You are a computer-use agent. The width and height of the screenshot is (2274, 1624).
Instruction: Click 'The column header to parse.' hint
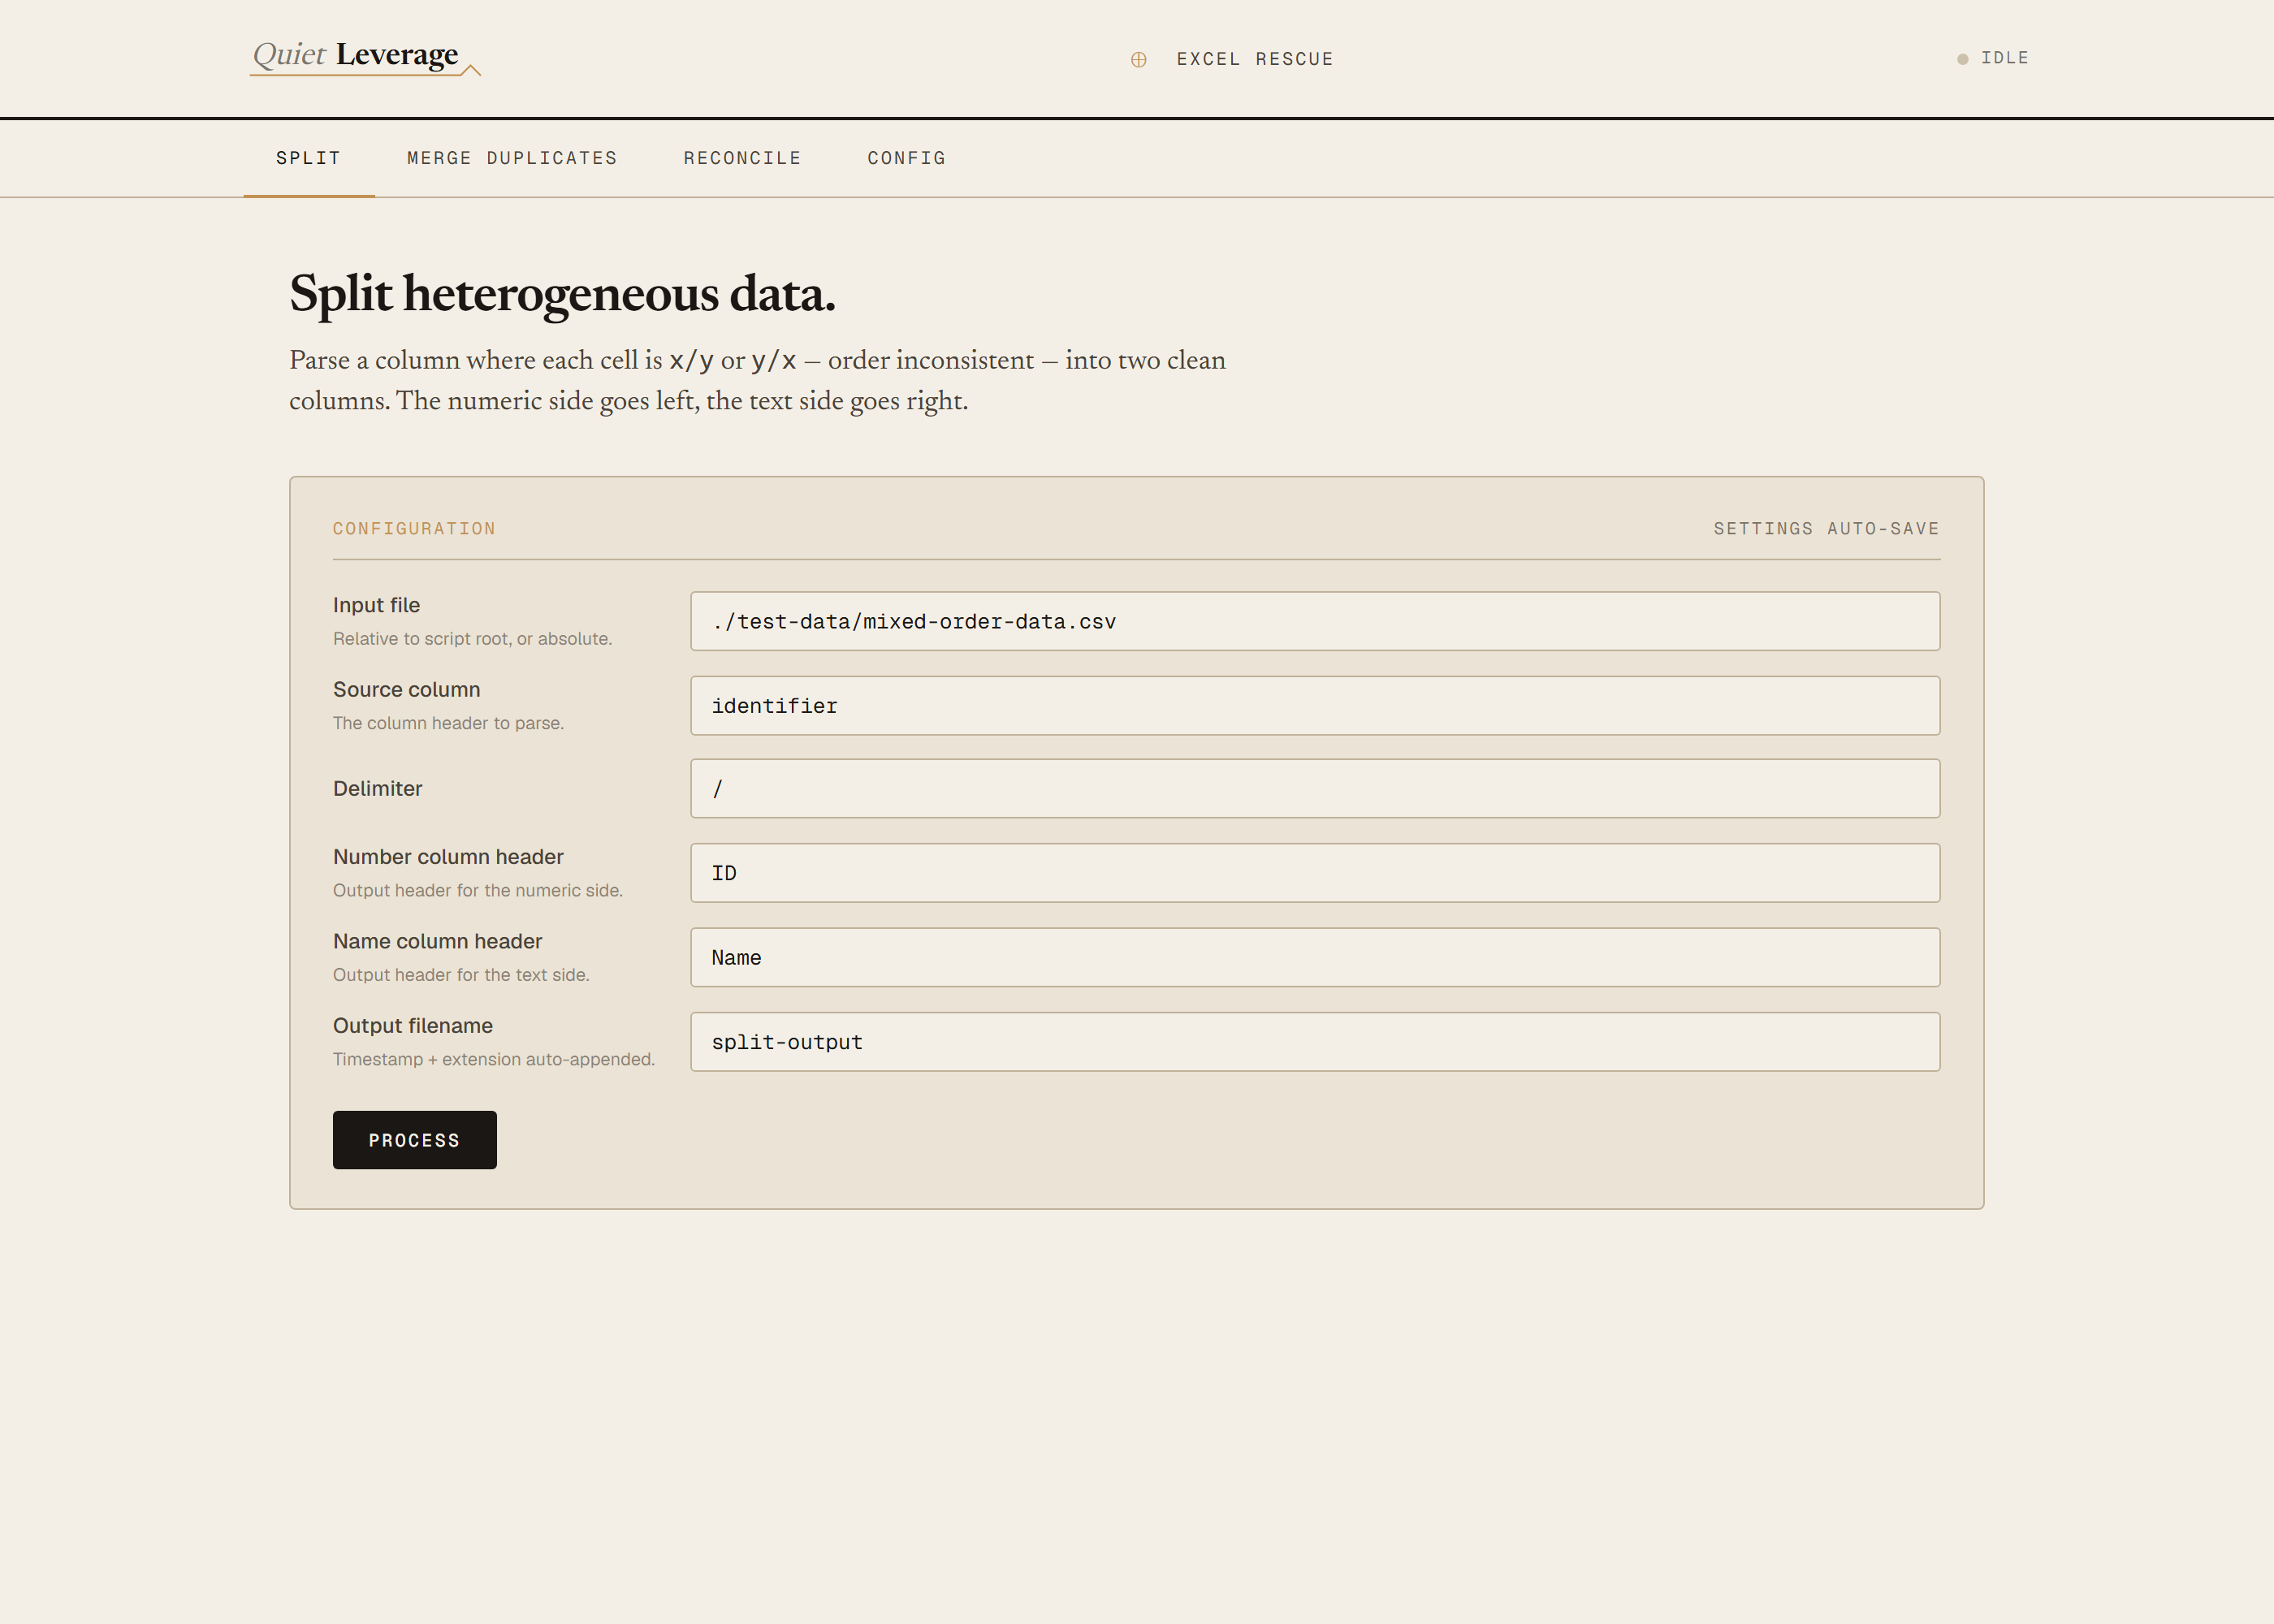pyautogui.click(x=448, y=723)
